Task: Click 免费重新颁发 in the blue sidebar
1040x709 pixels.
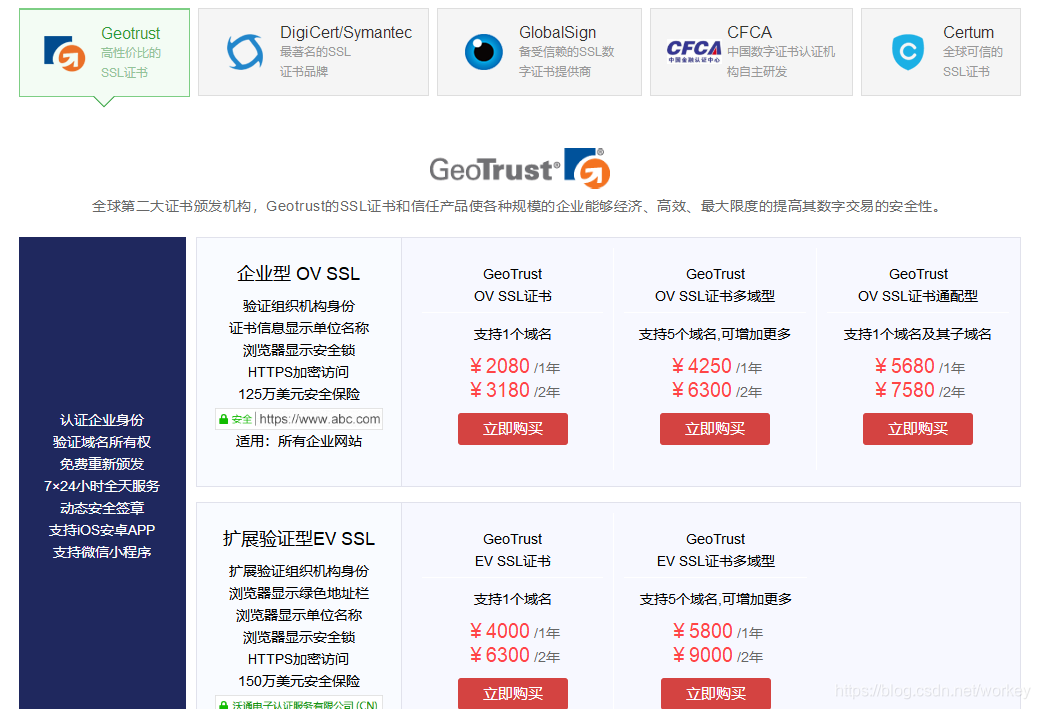Action: click(102, 464)
